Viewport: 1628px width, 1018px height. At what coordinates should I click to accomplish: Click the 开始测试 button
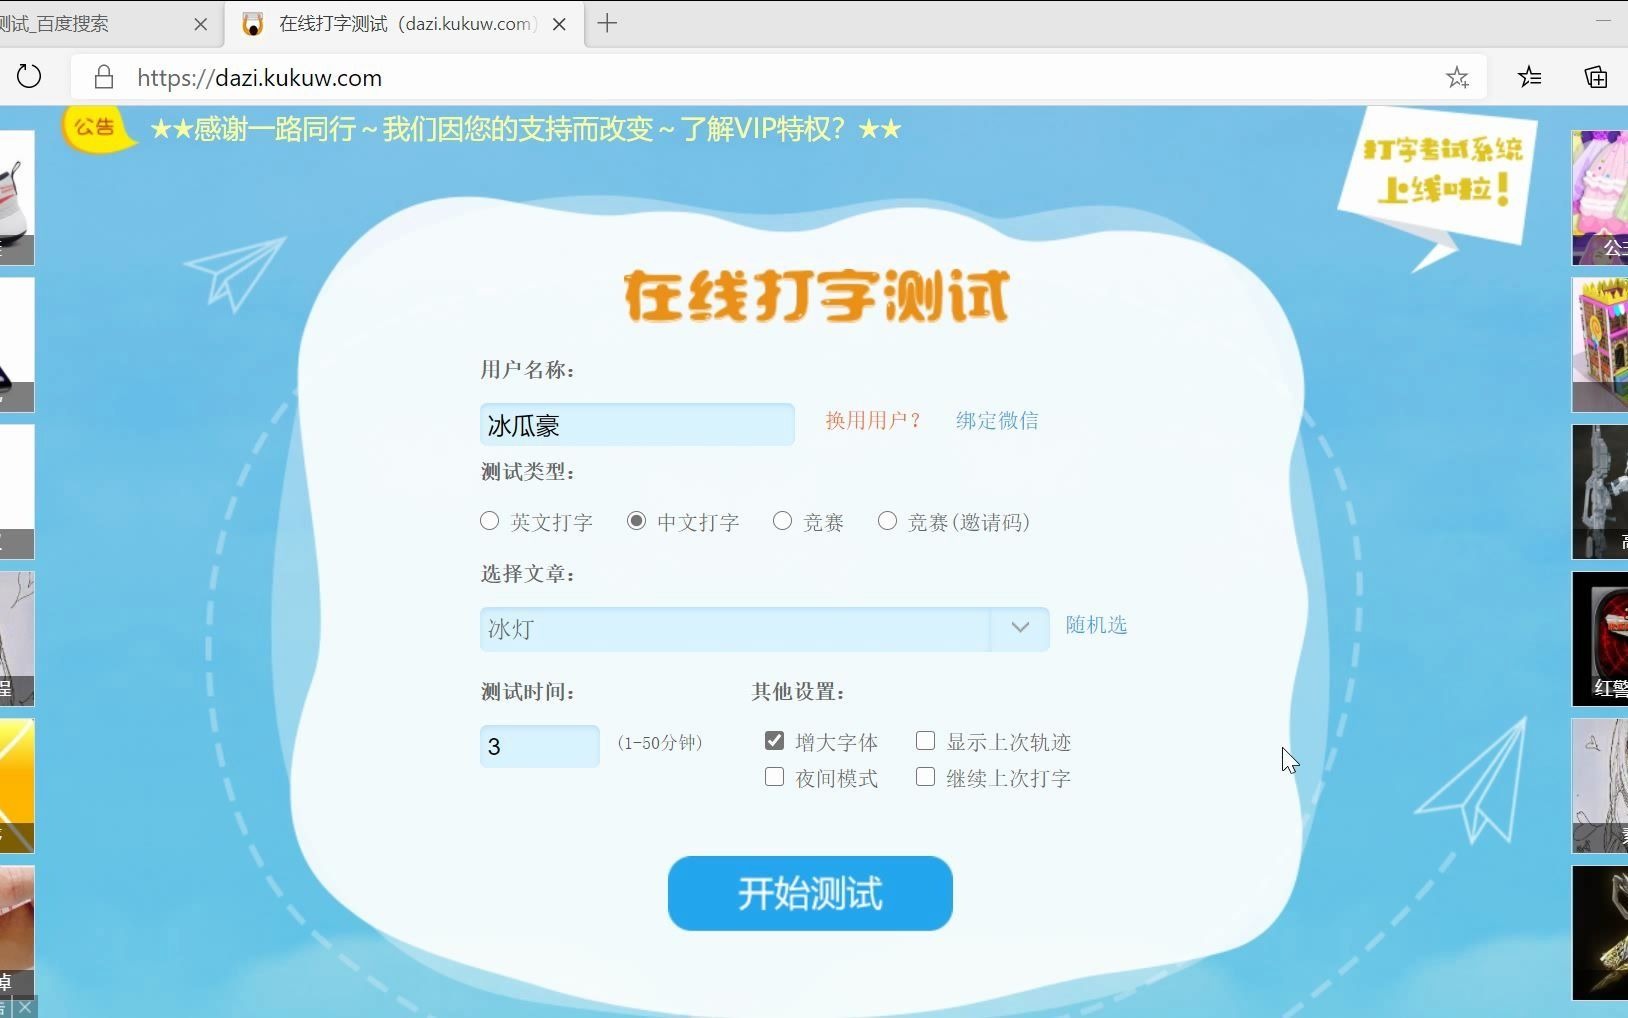(x=810, y=893)
